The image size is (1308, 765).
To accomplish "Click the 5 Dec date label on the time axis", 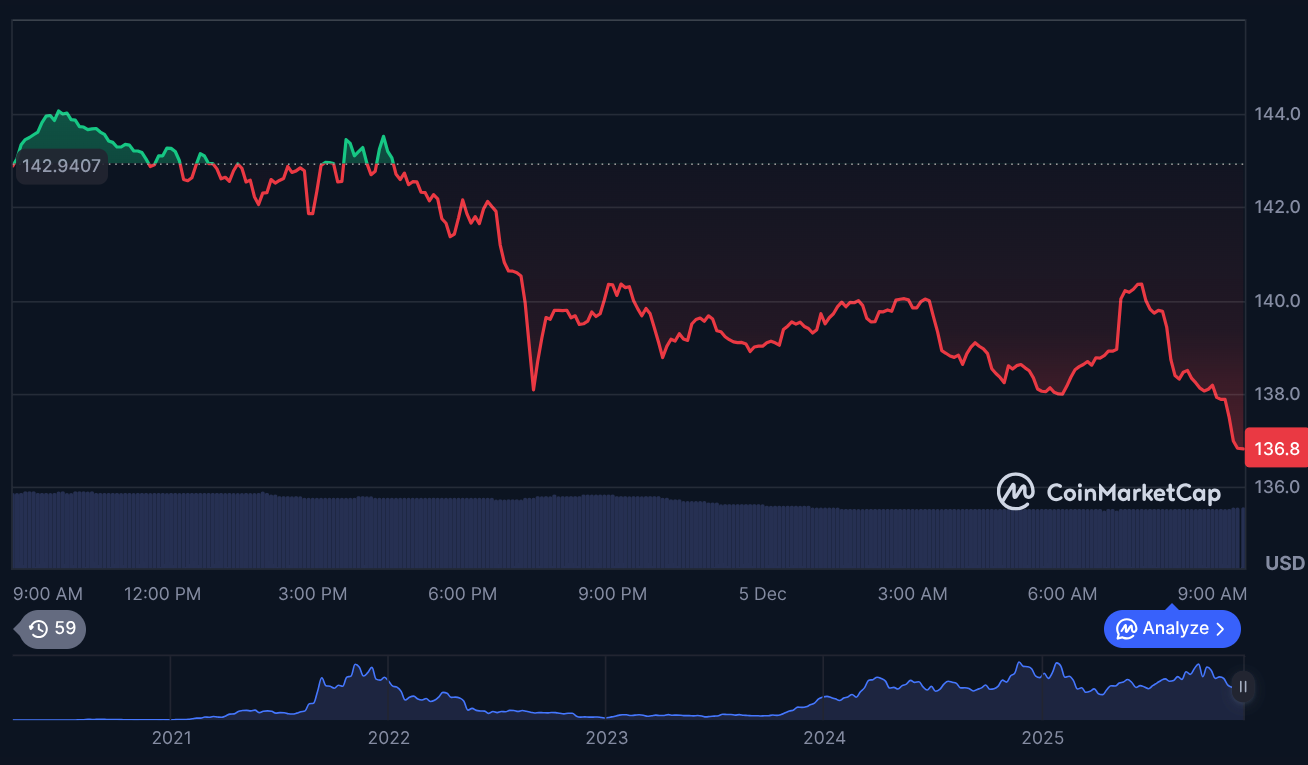I will click(762, 594).
